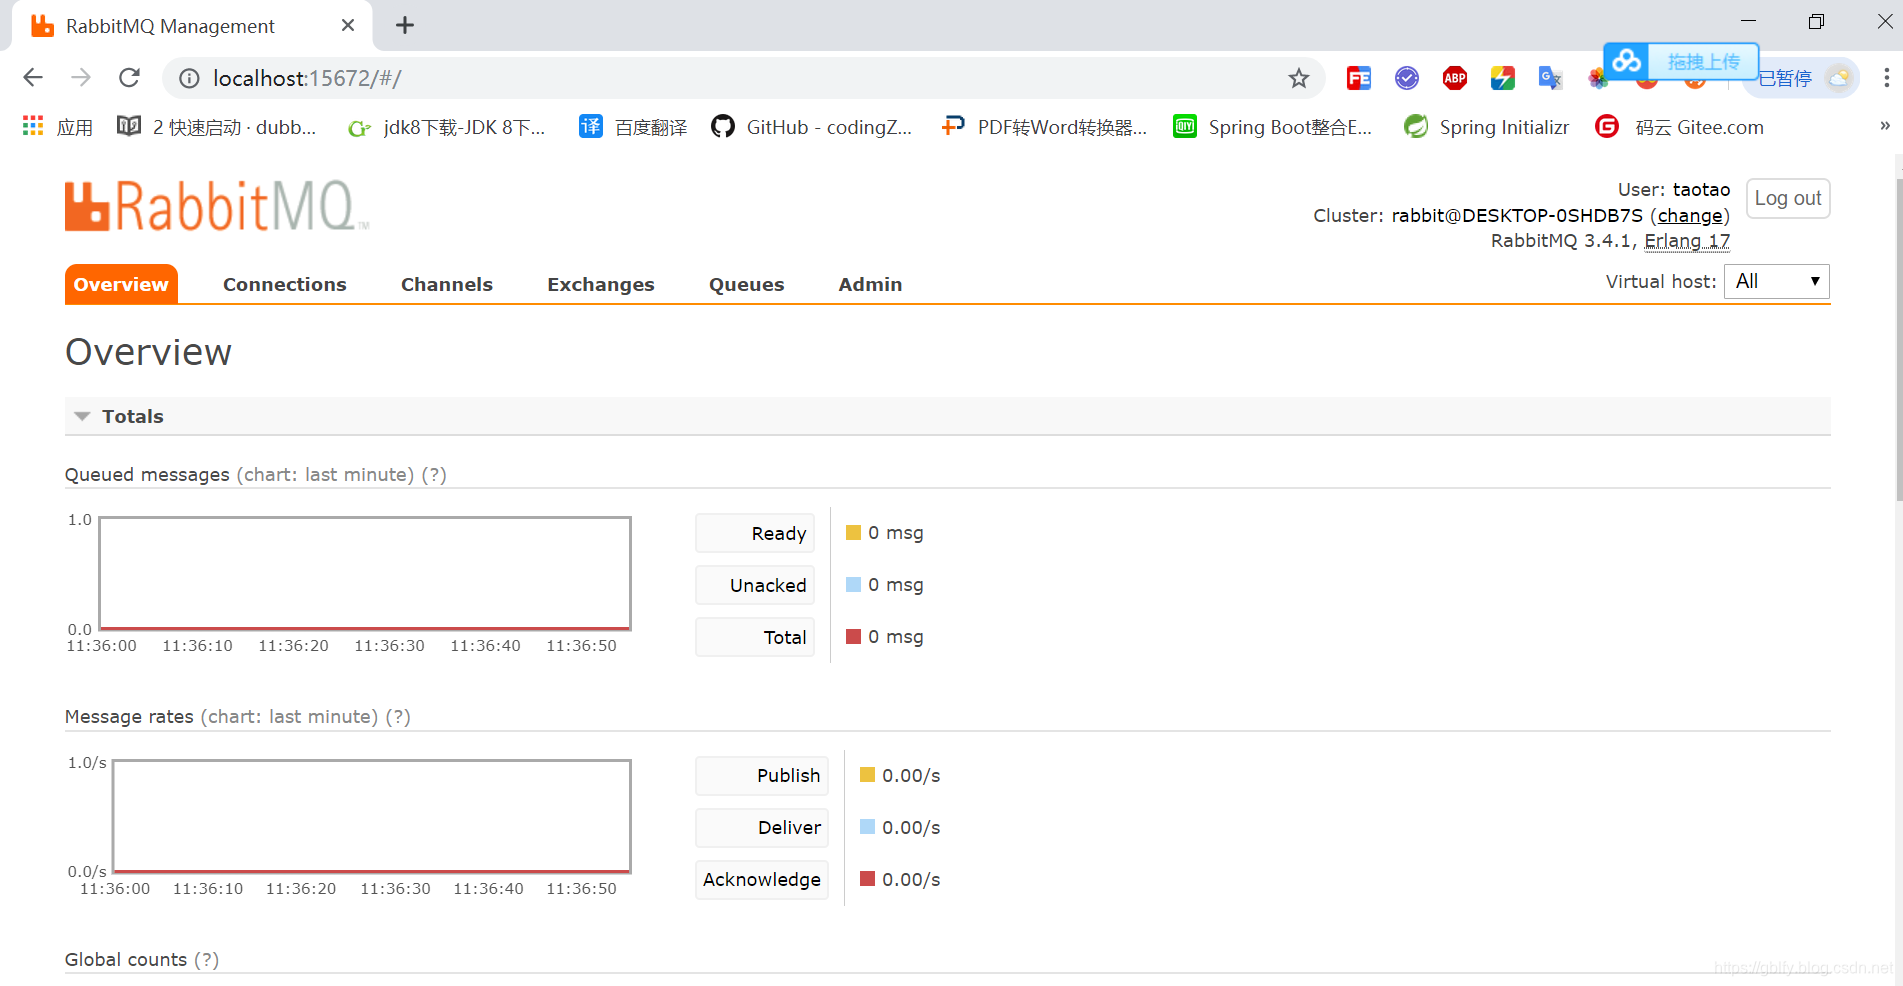Switch to the Queues tab
The image size is (1903, 986).
(747, 284)
